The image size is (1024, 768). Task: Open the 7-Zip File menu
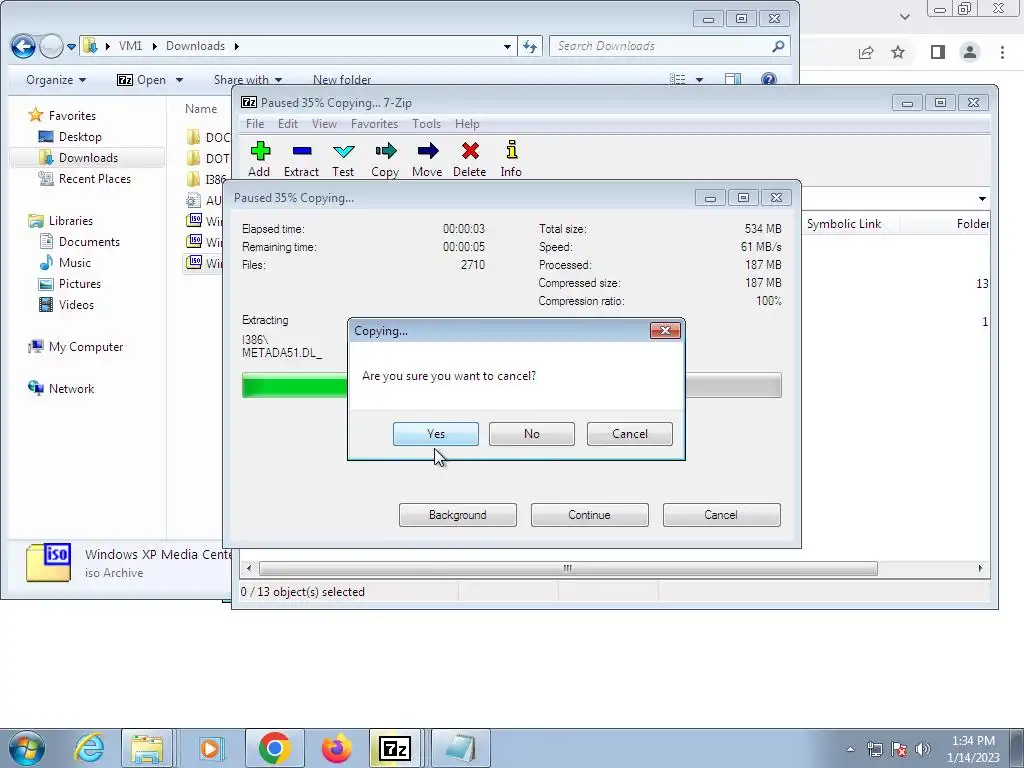tap(255, 123)
